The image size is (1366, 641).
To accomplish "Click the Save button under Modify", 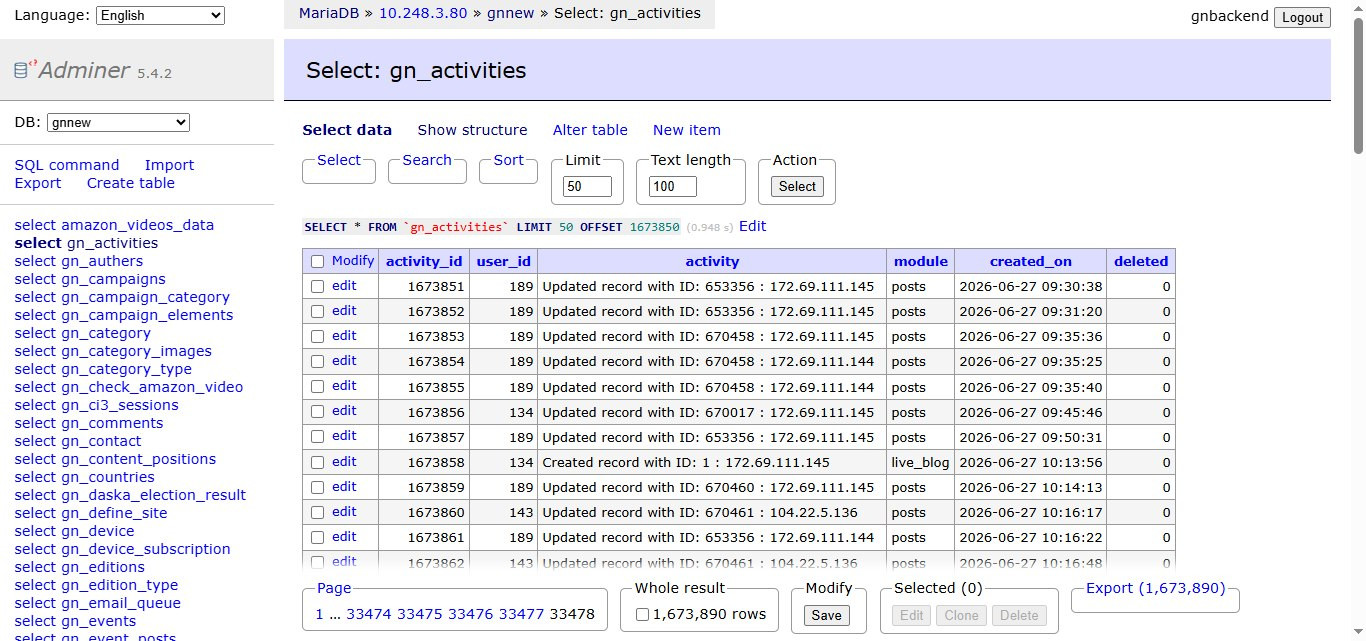I will click(826, 615).
